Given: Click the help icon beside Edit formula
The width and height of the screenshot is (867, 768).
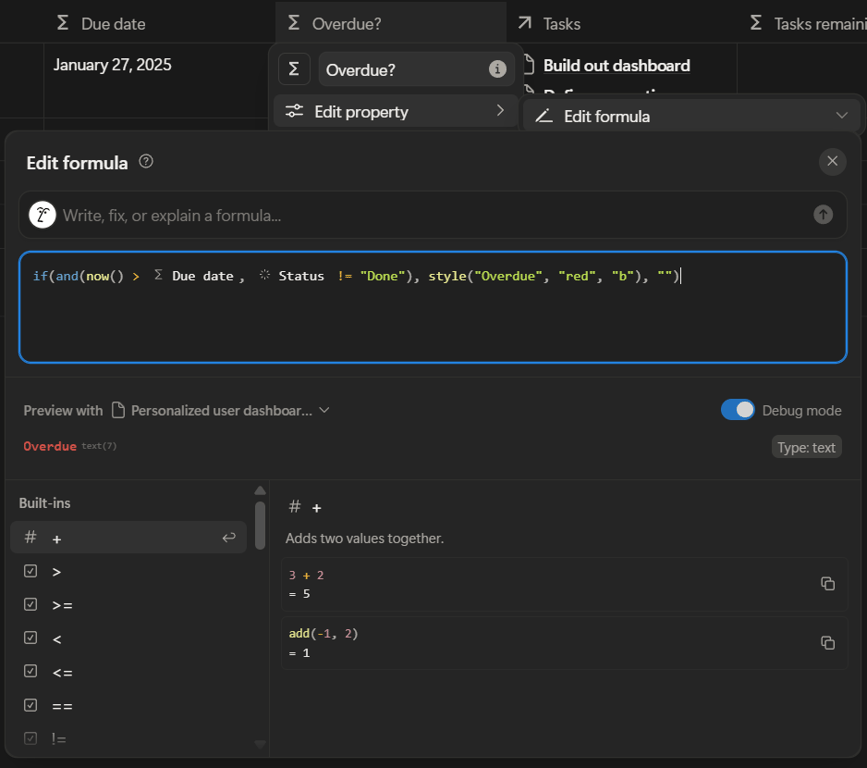Looking at the screenshot, I should point(146,161).
